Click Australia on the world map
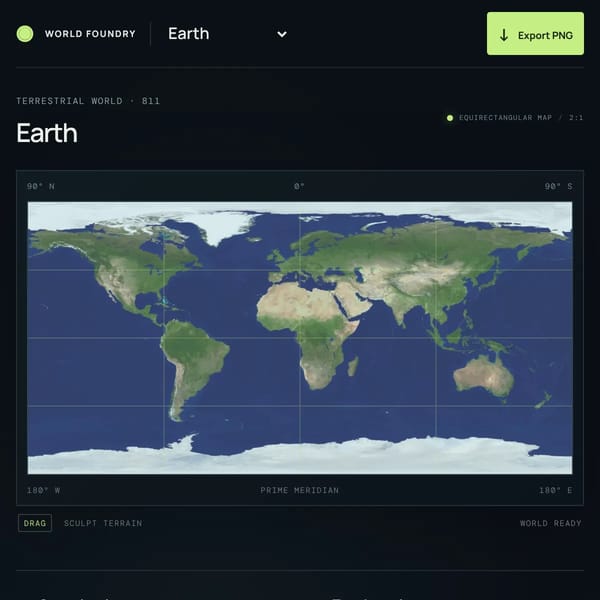 point(484,377)
